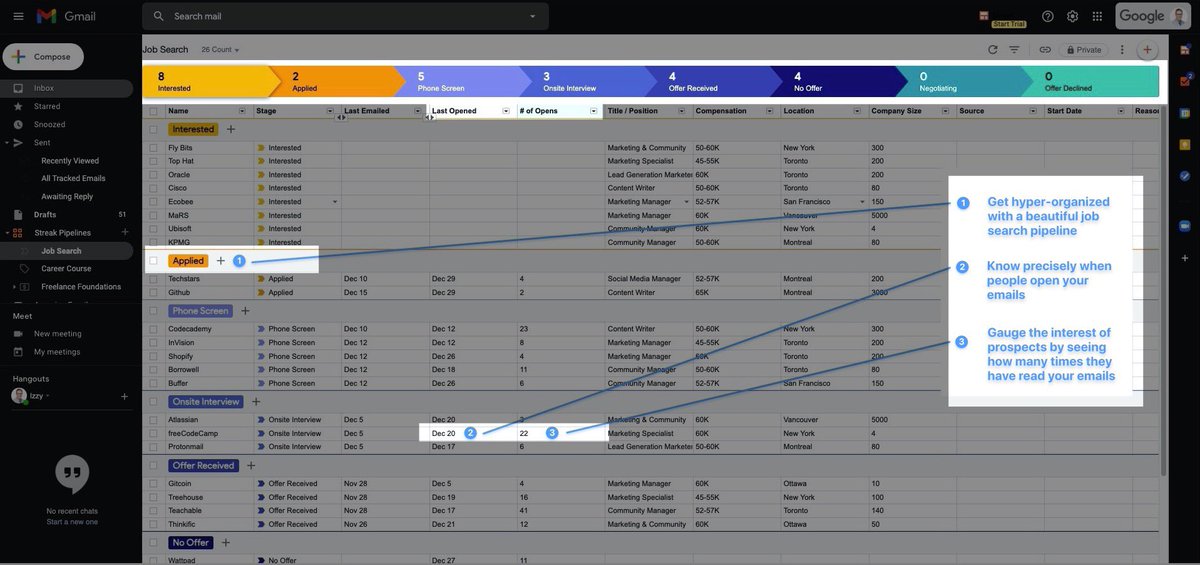
Task: Open the Last Opened column dropdown
Action: coord(506,111)
